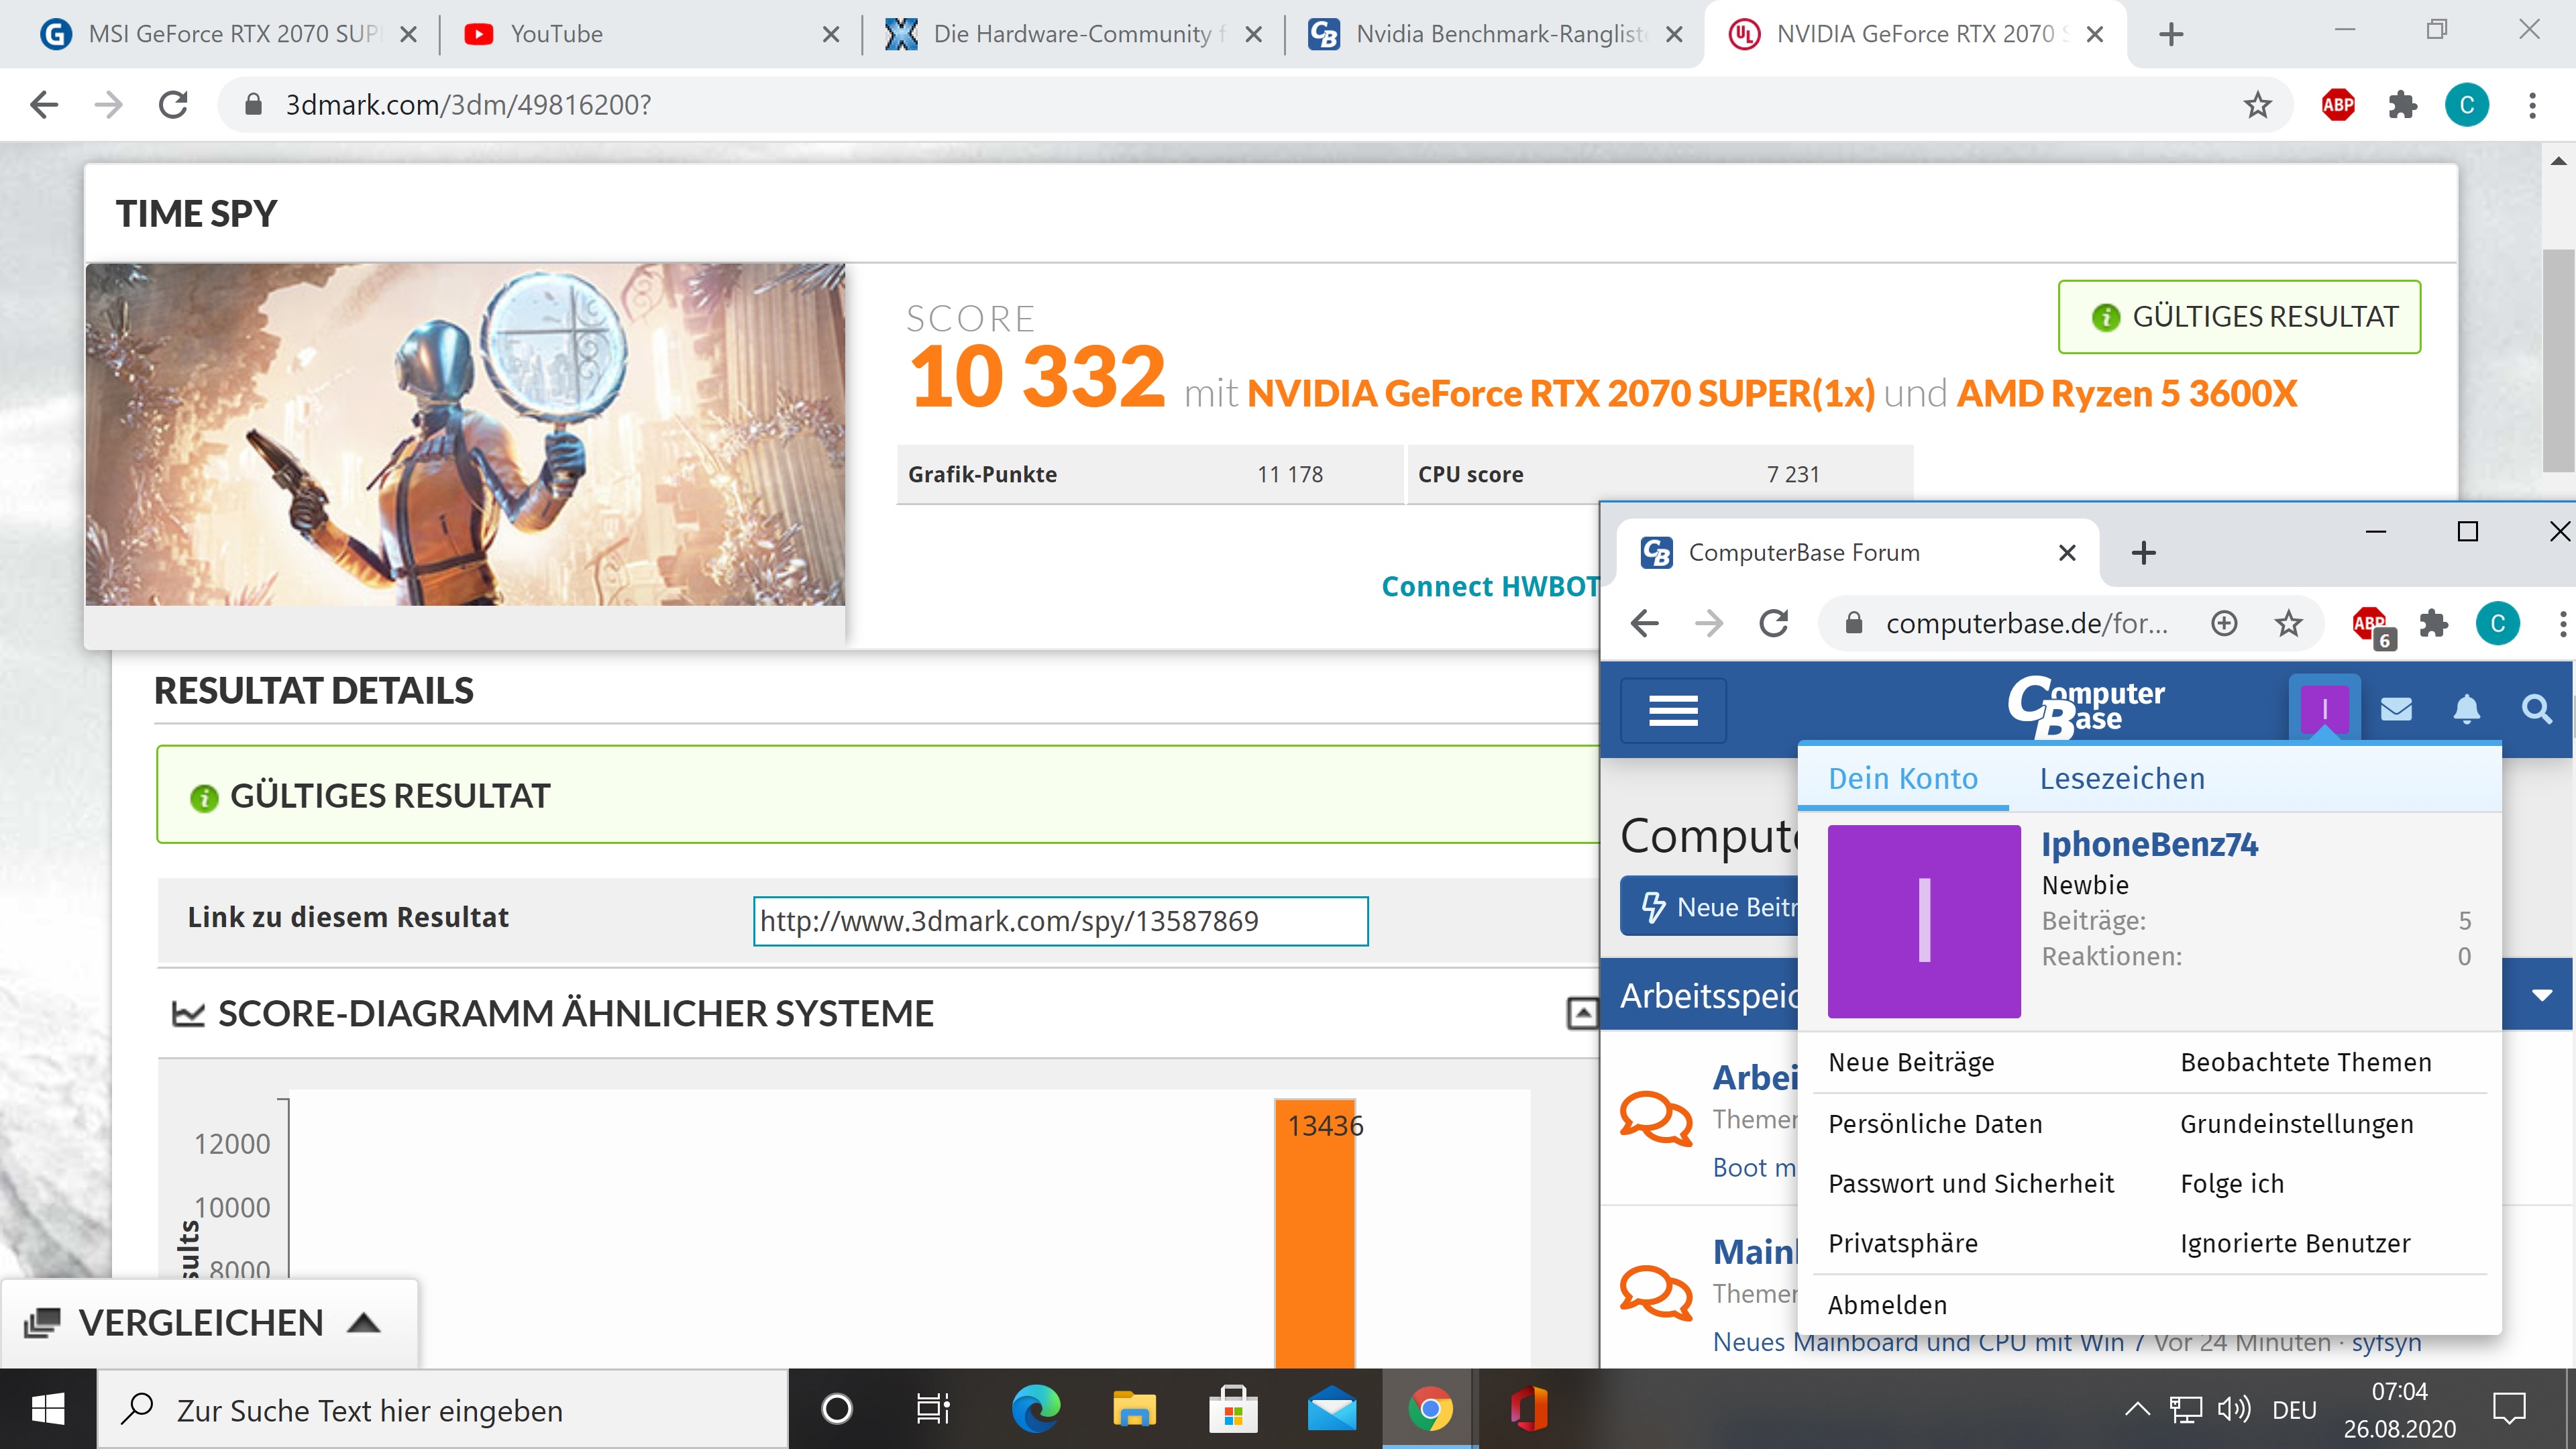Collapse the score diagram section
Screen dimensions: 2576x1449
[x=1581, y=1014]
